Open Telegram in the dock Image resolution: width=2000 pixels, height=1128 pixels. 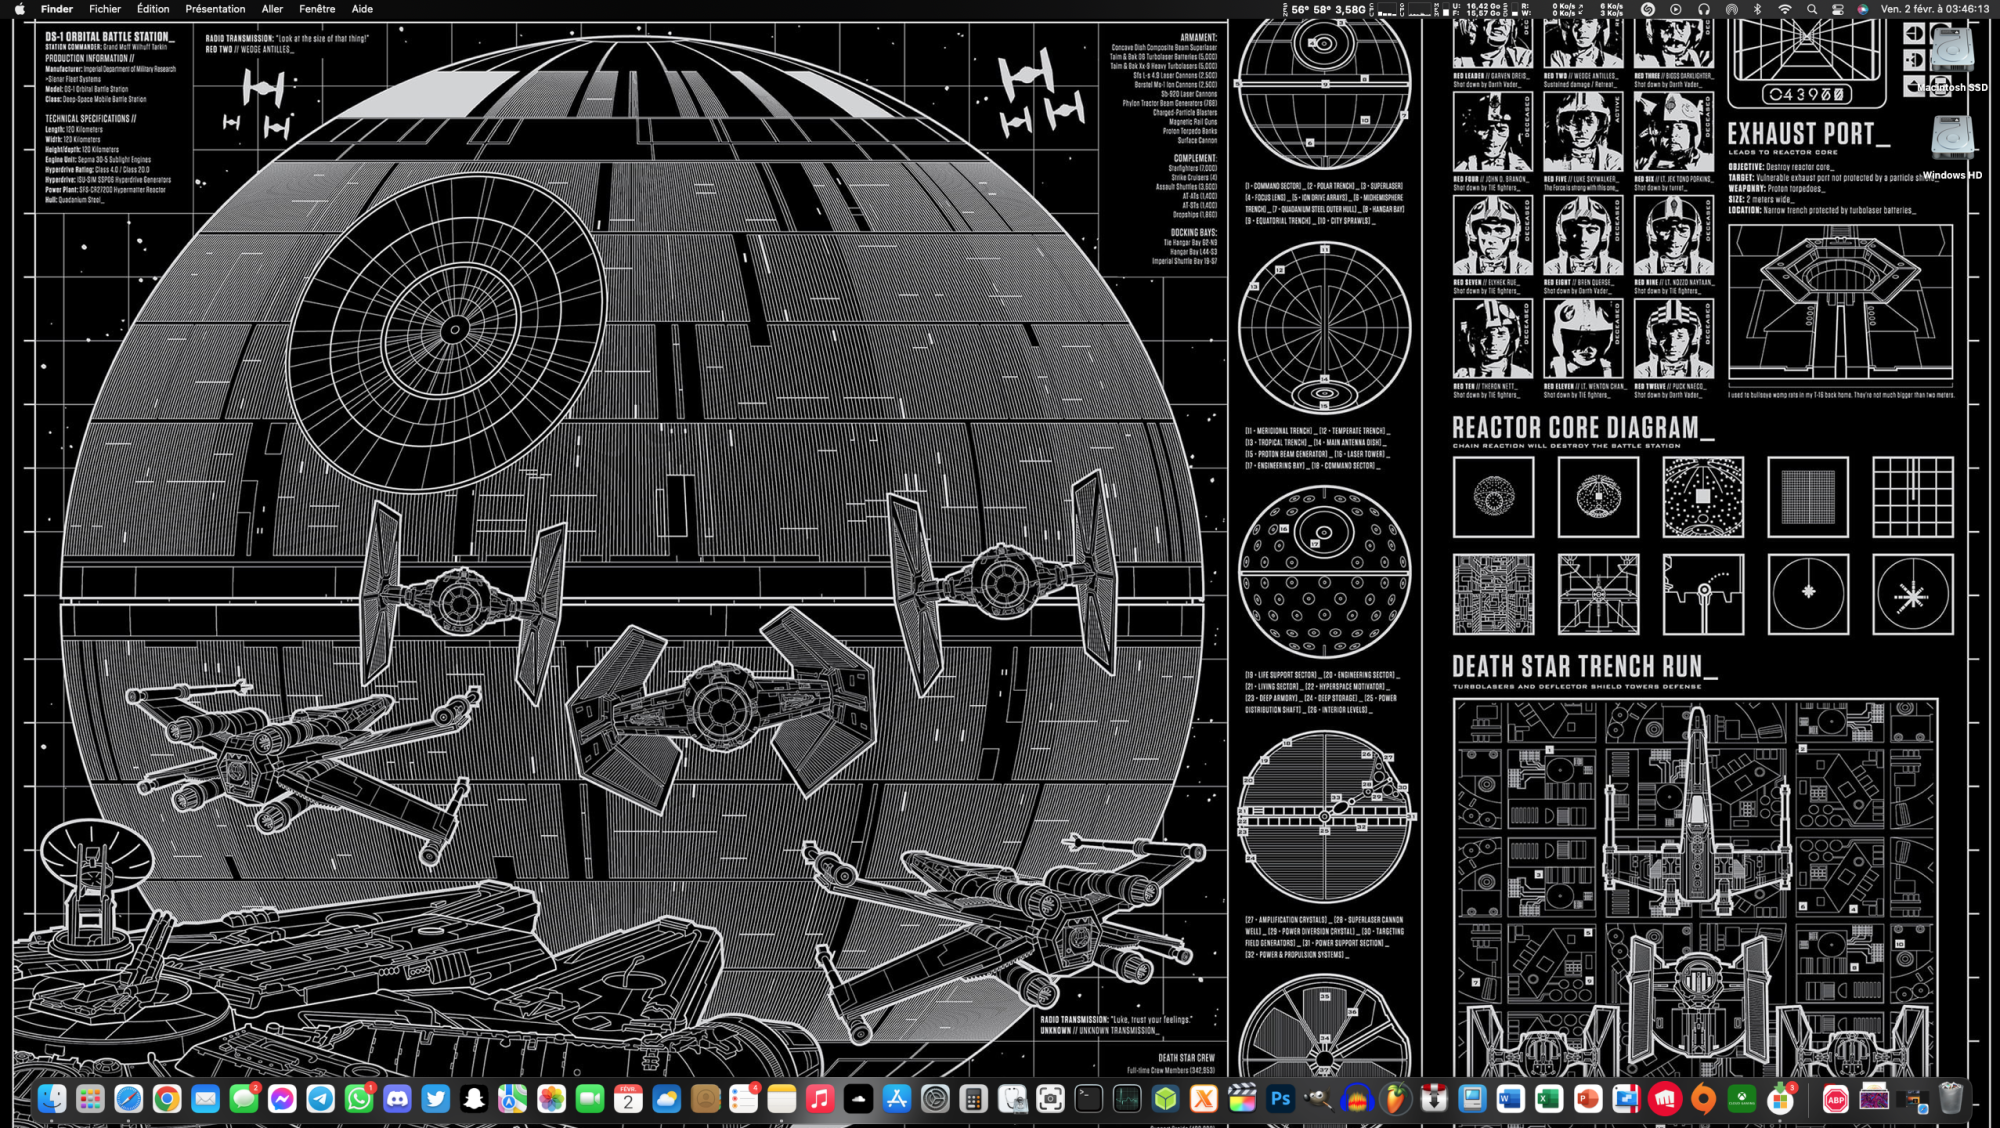point(320,1100)
